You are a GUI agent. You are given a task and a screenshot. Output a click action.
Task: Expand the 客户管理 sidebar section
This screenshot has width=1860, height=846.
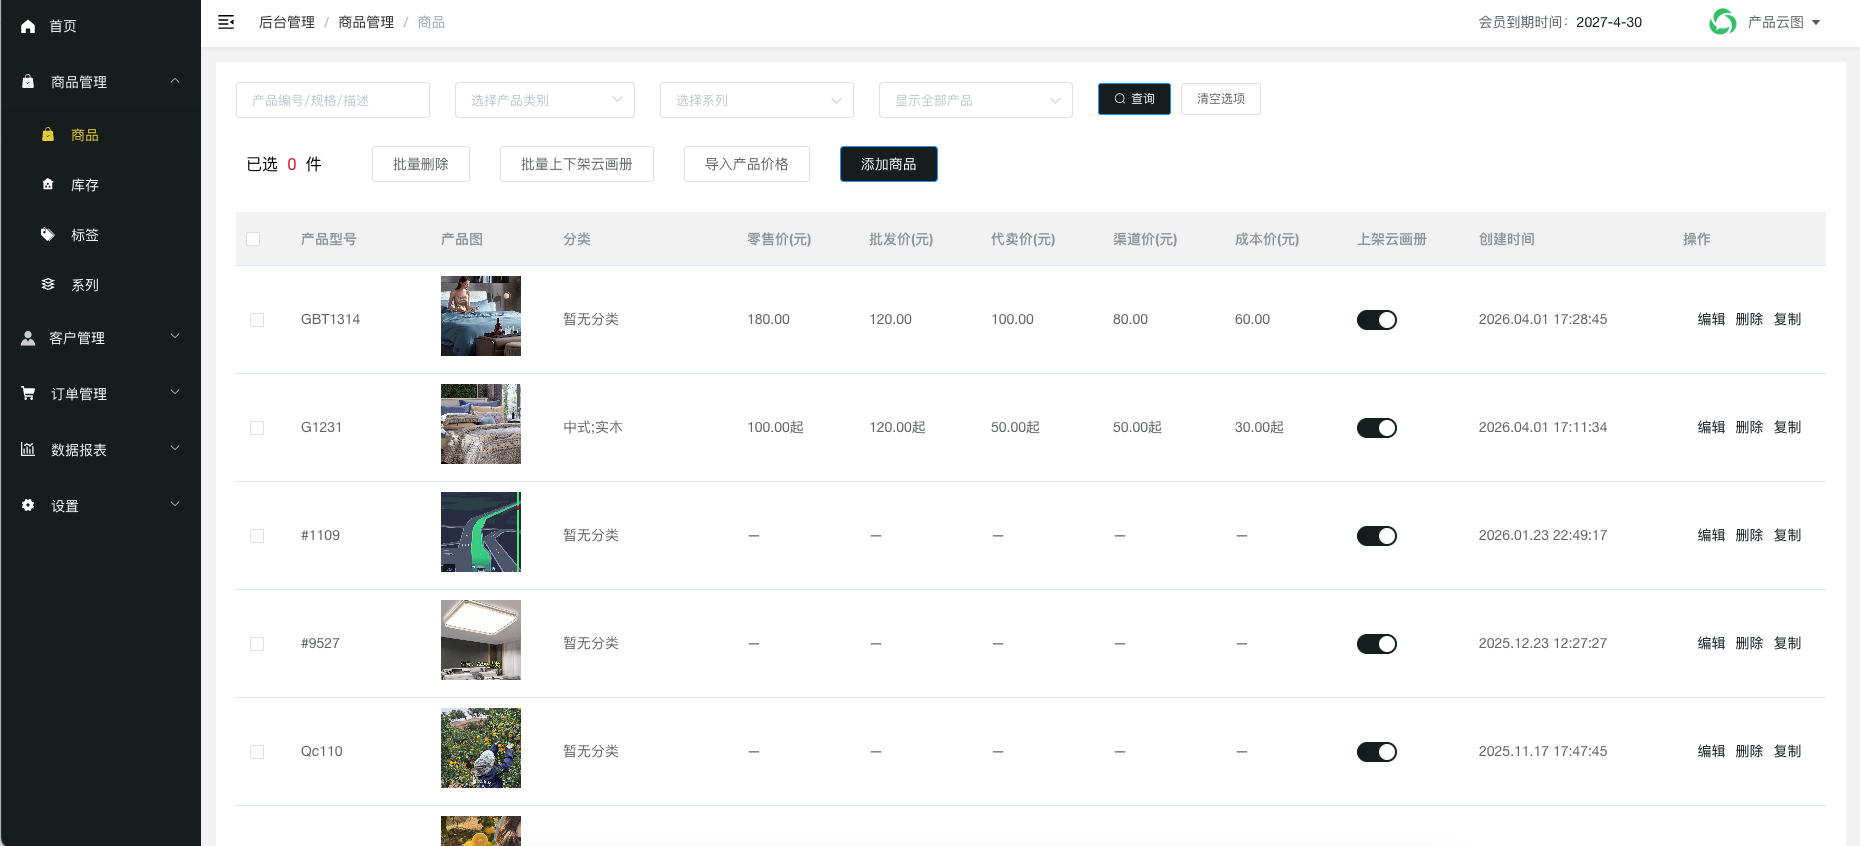[x=175, y=337]
